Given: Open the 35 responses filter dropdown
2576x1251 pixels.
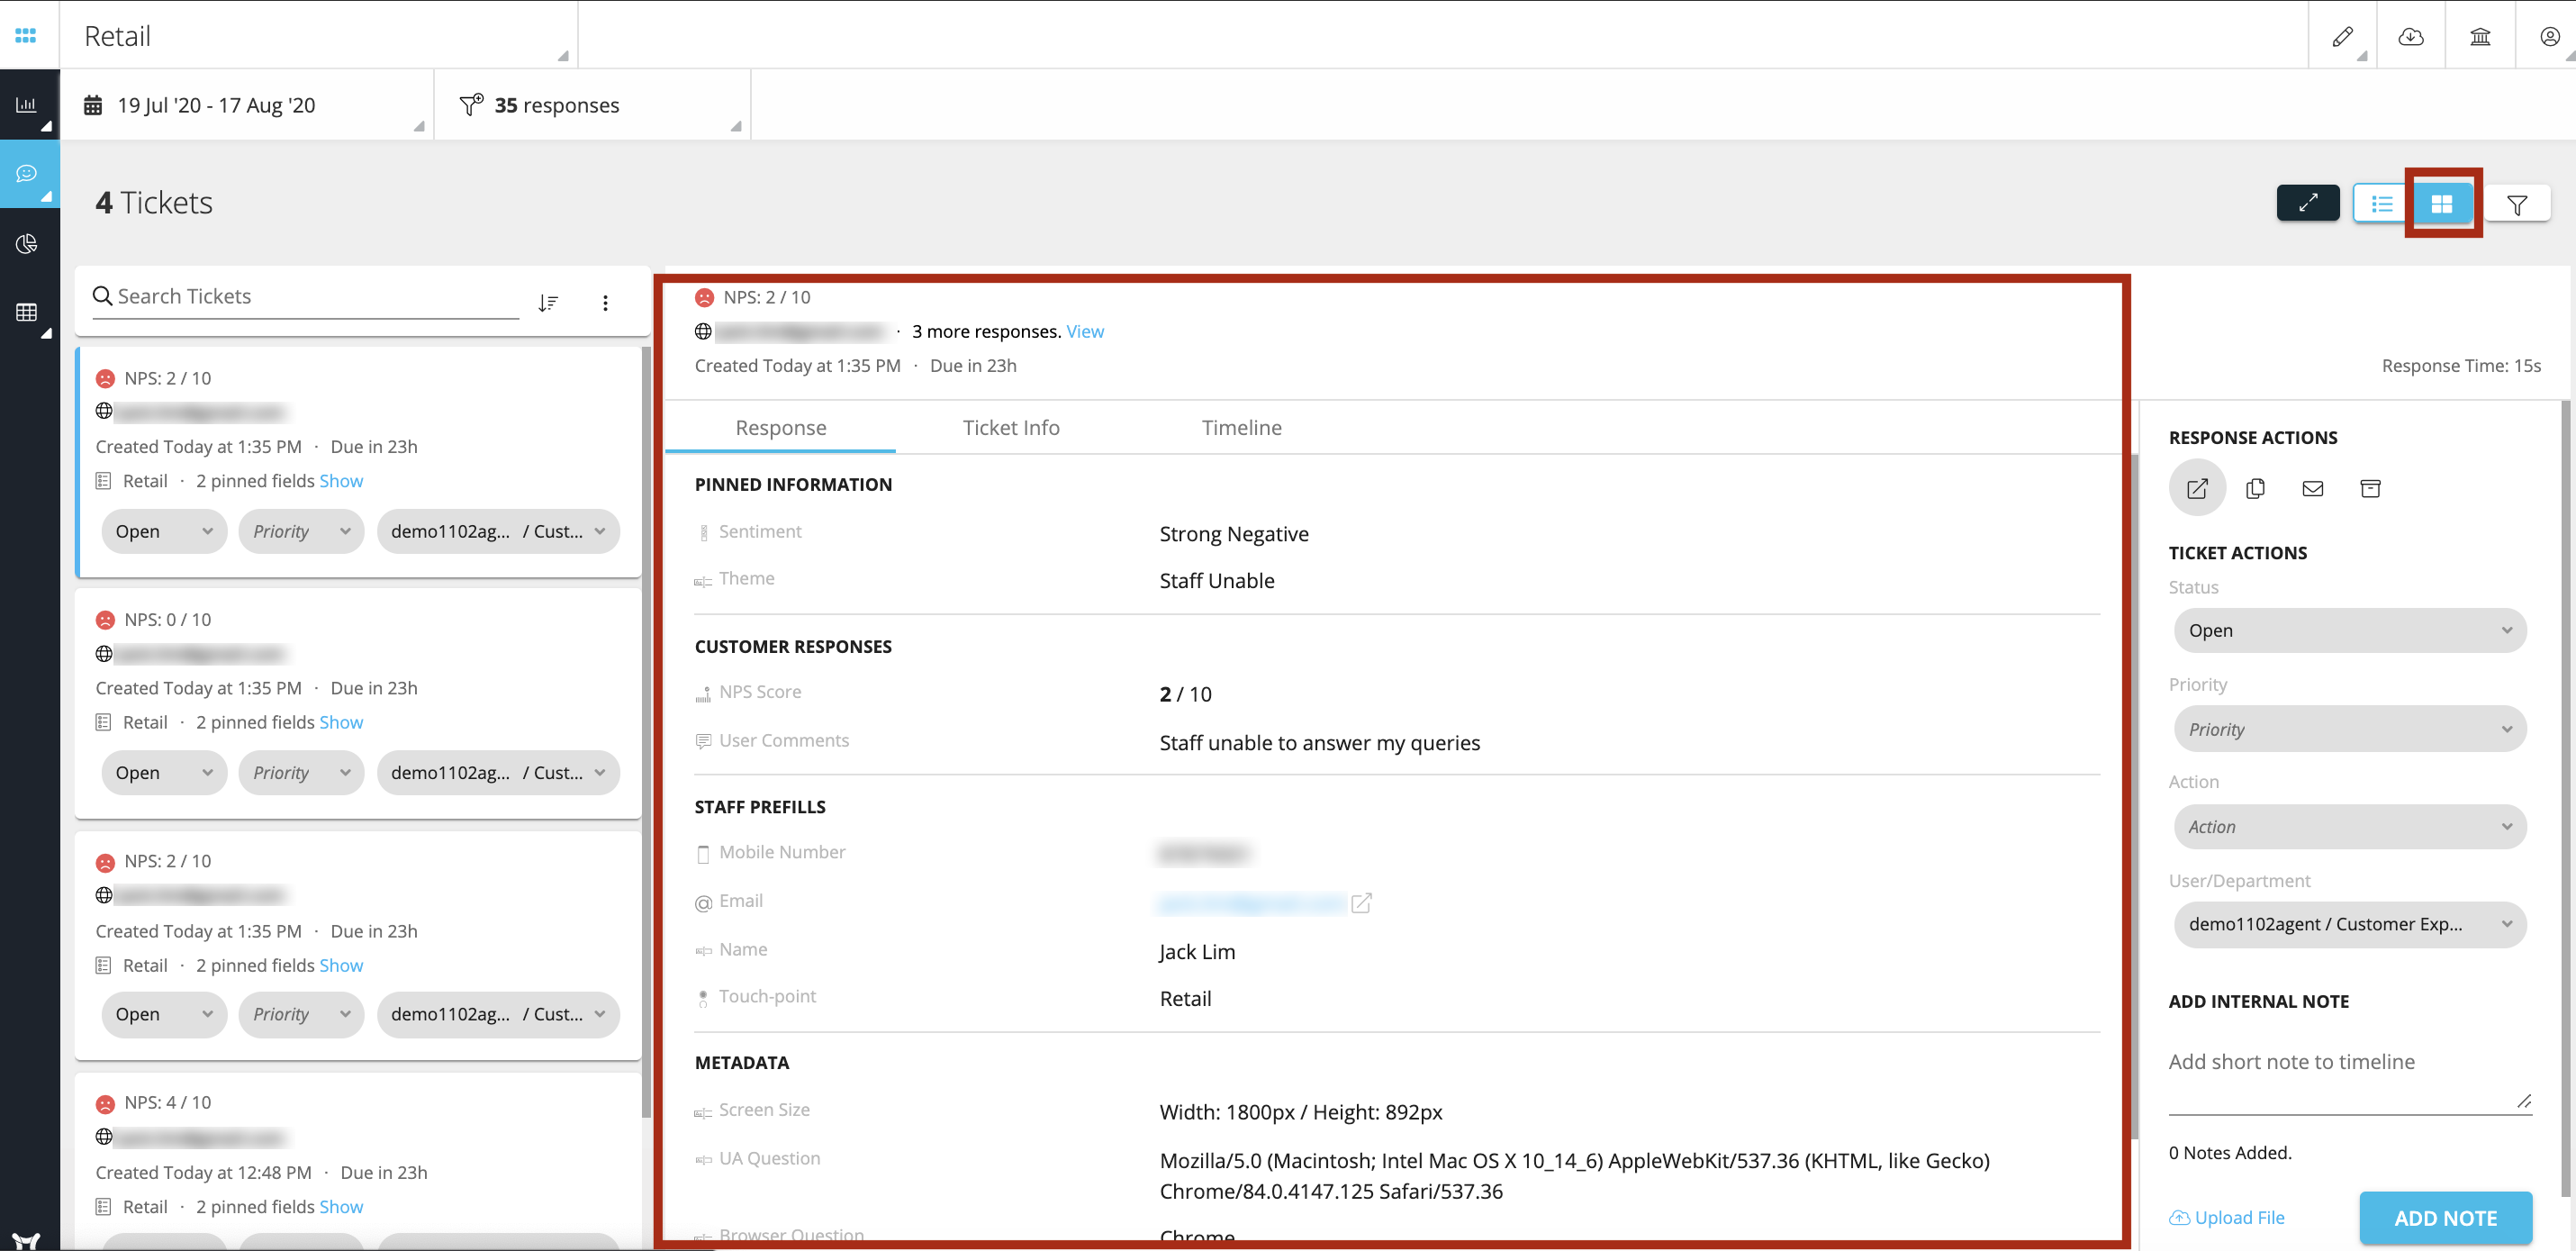Looking at the screenshot, I should 592,105.
